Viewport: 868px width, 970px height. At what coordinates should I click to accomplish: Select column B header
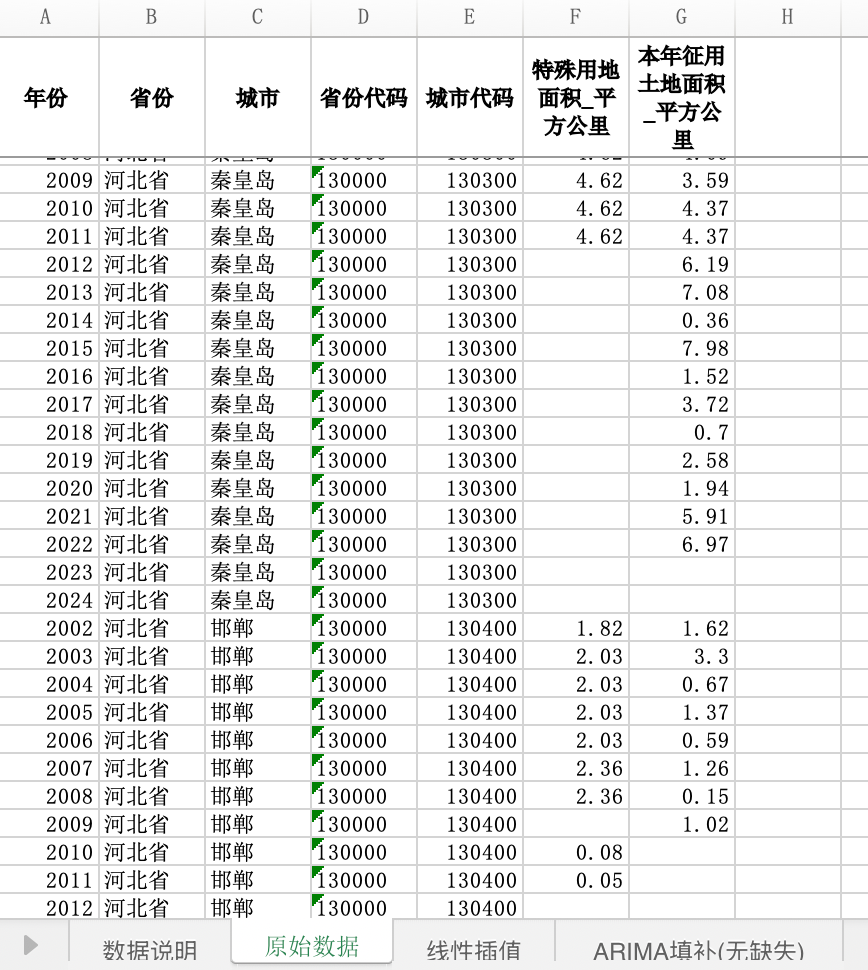tap(152, 17)
